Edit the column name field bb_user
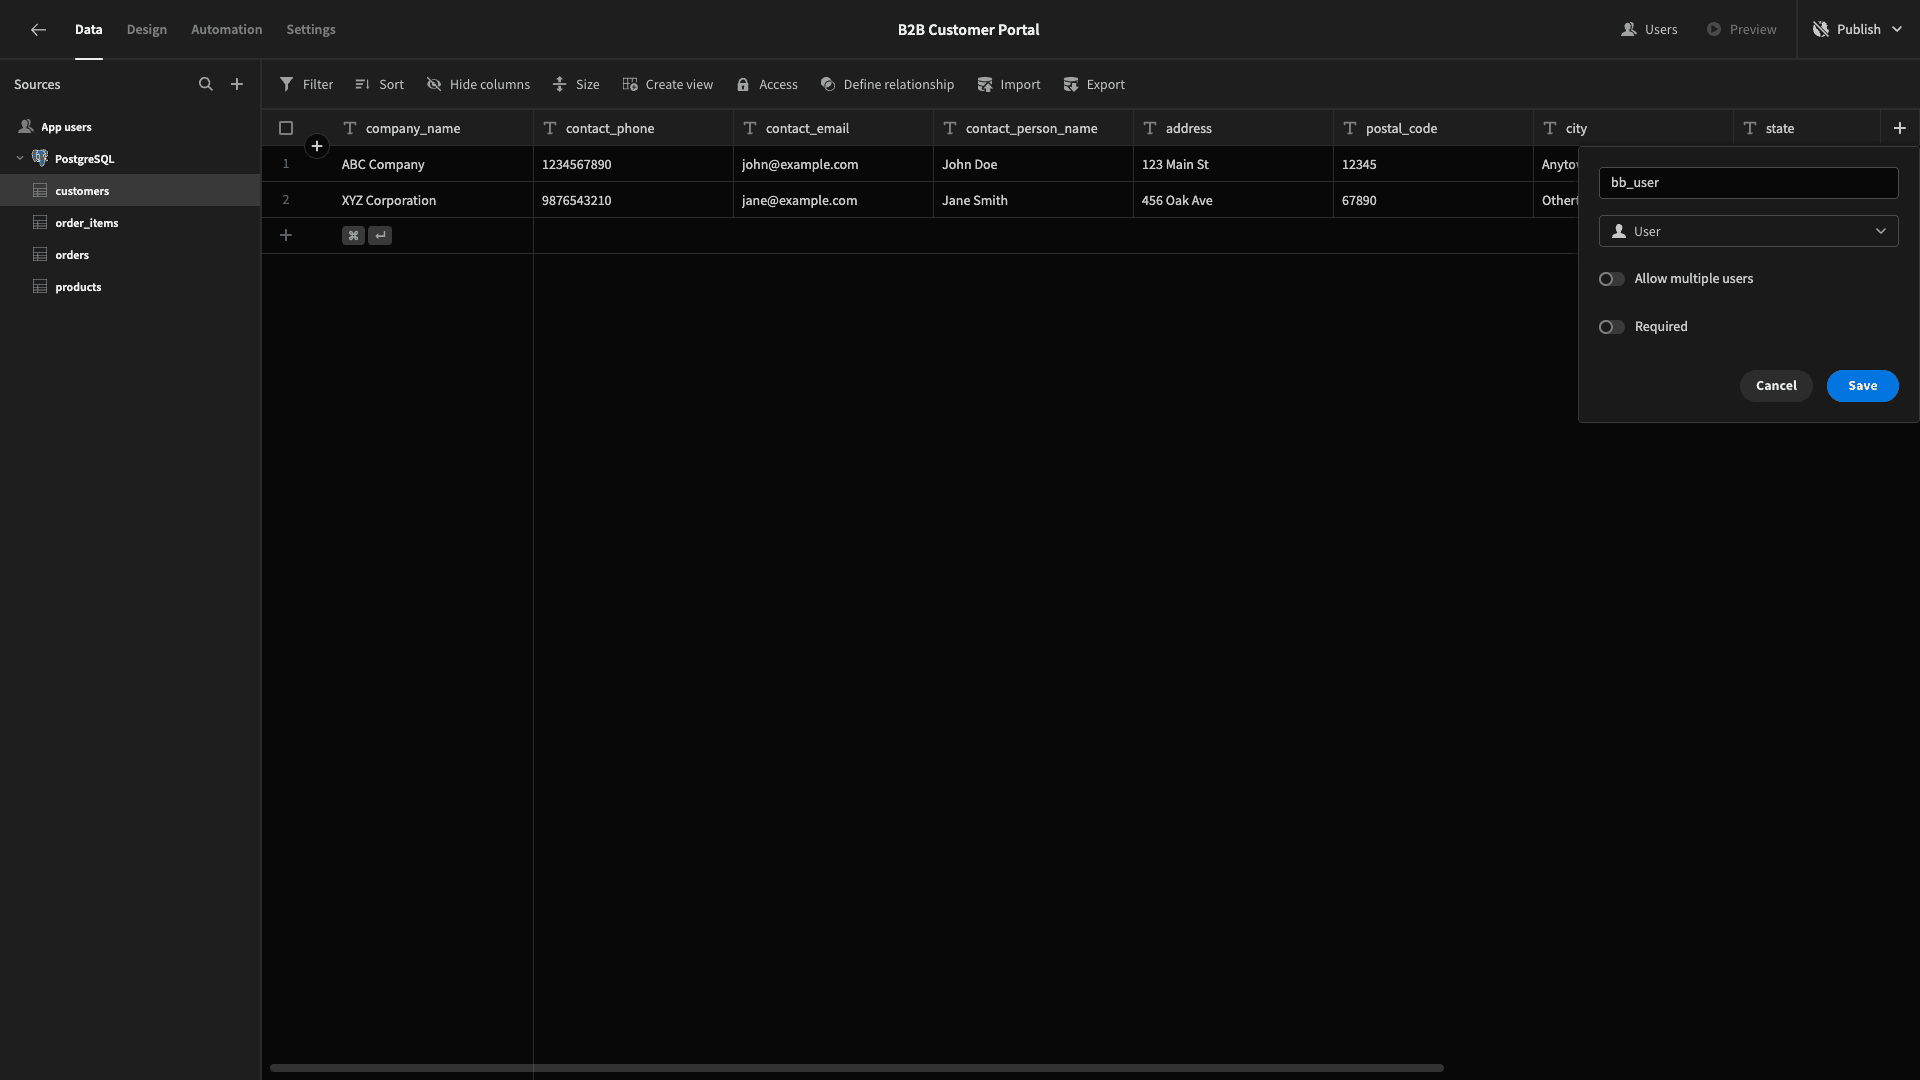This screenshot has height=1080, width=1920. 1748,183
